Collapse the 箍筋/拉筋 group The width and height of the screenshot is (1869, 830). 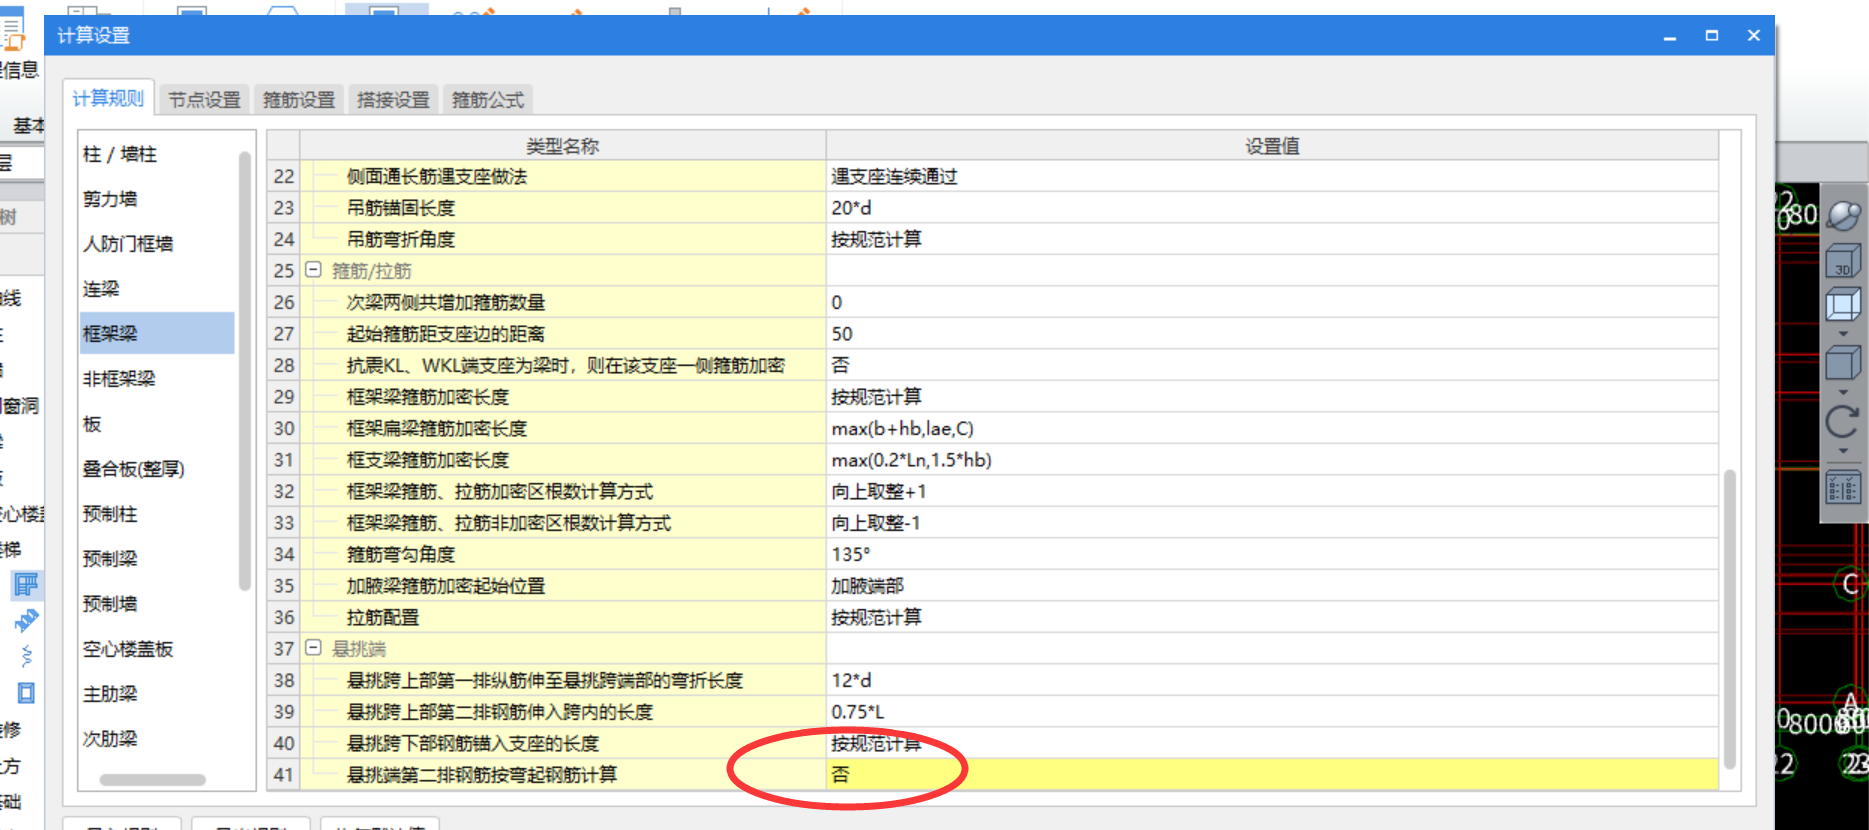[313, 270]
